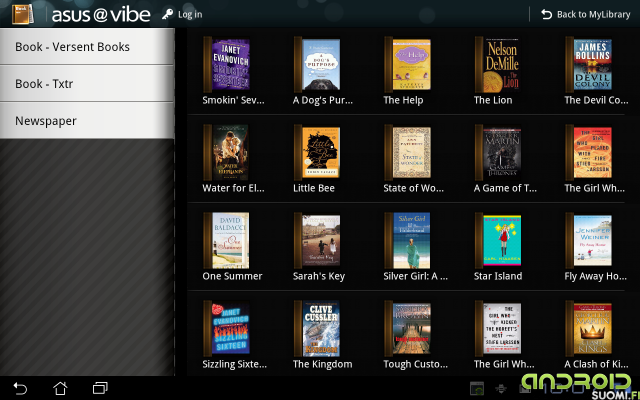The height and width of the screenshot is (400, 640).
Task: Click the "Smokin' Sev..." title text
Action: [x=233, y=100]
